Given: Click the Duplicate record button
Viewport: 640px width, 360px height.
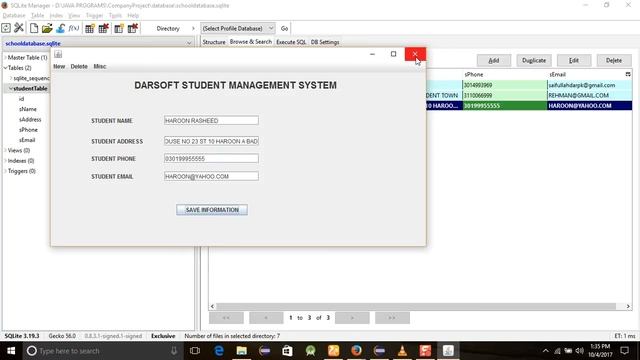Looking at the screenshot, I should click(534, 60).
